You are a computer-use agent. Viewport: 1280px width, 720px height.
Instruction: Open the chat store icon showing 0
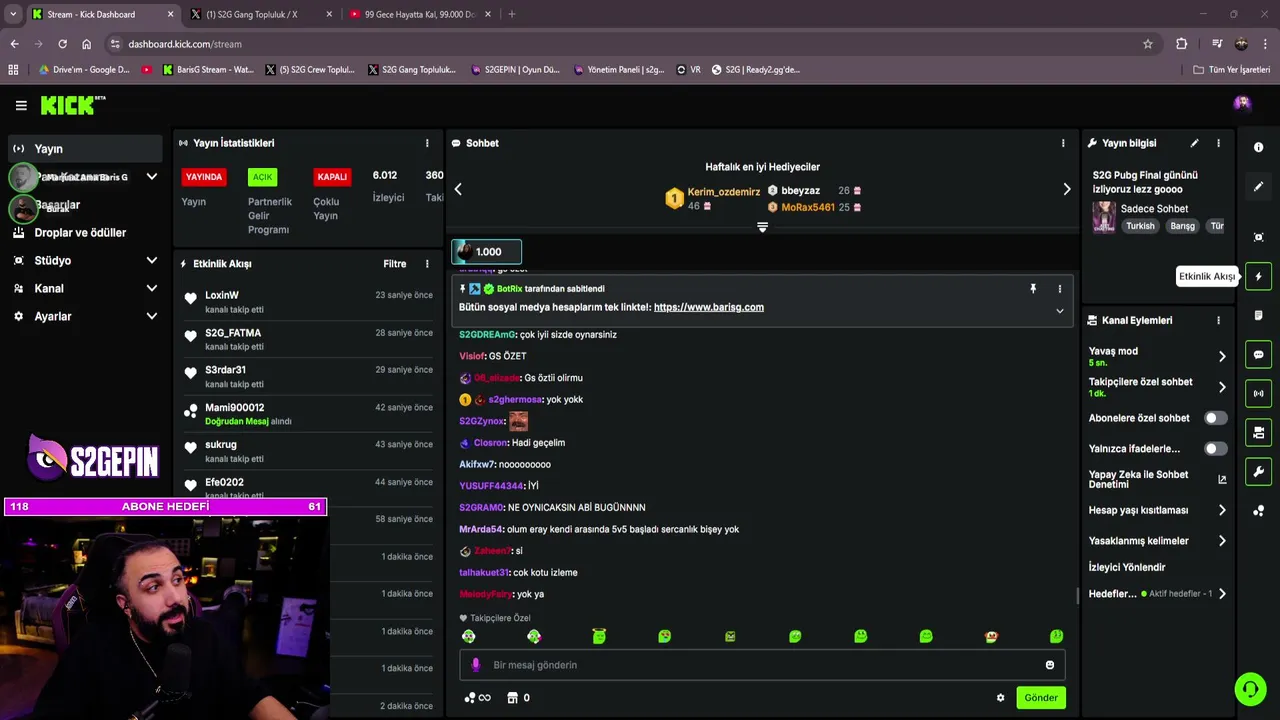tap(518, 698)
